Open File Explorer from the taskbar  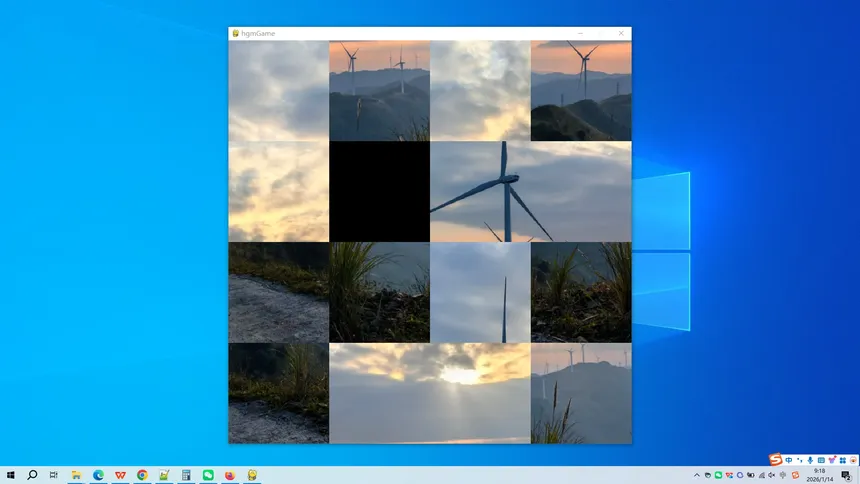tap(76, 475)
